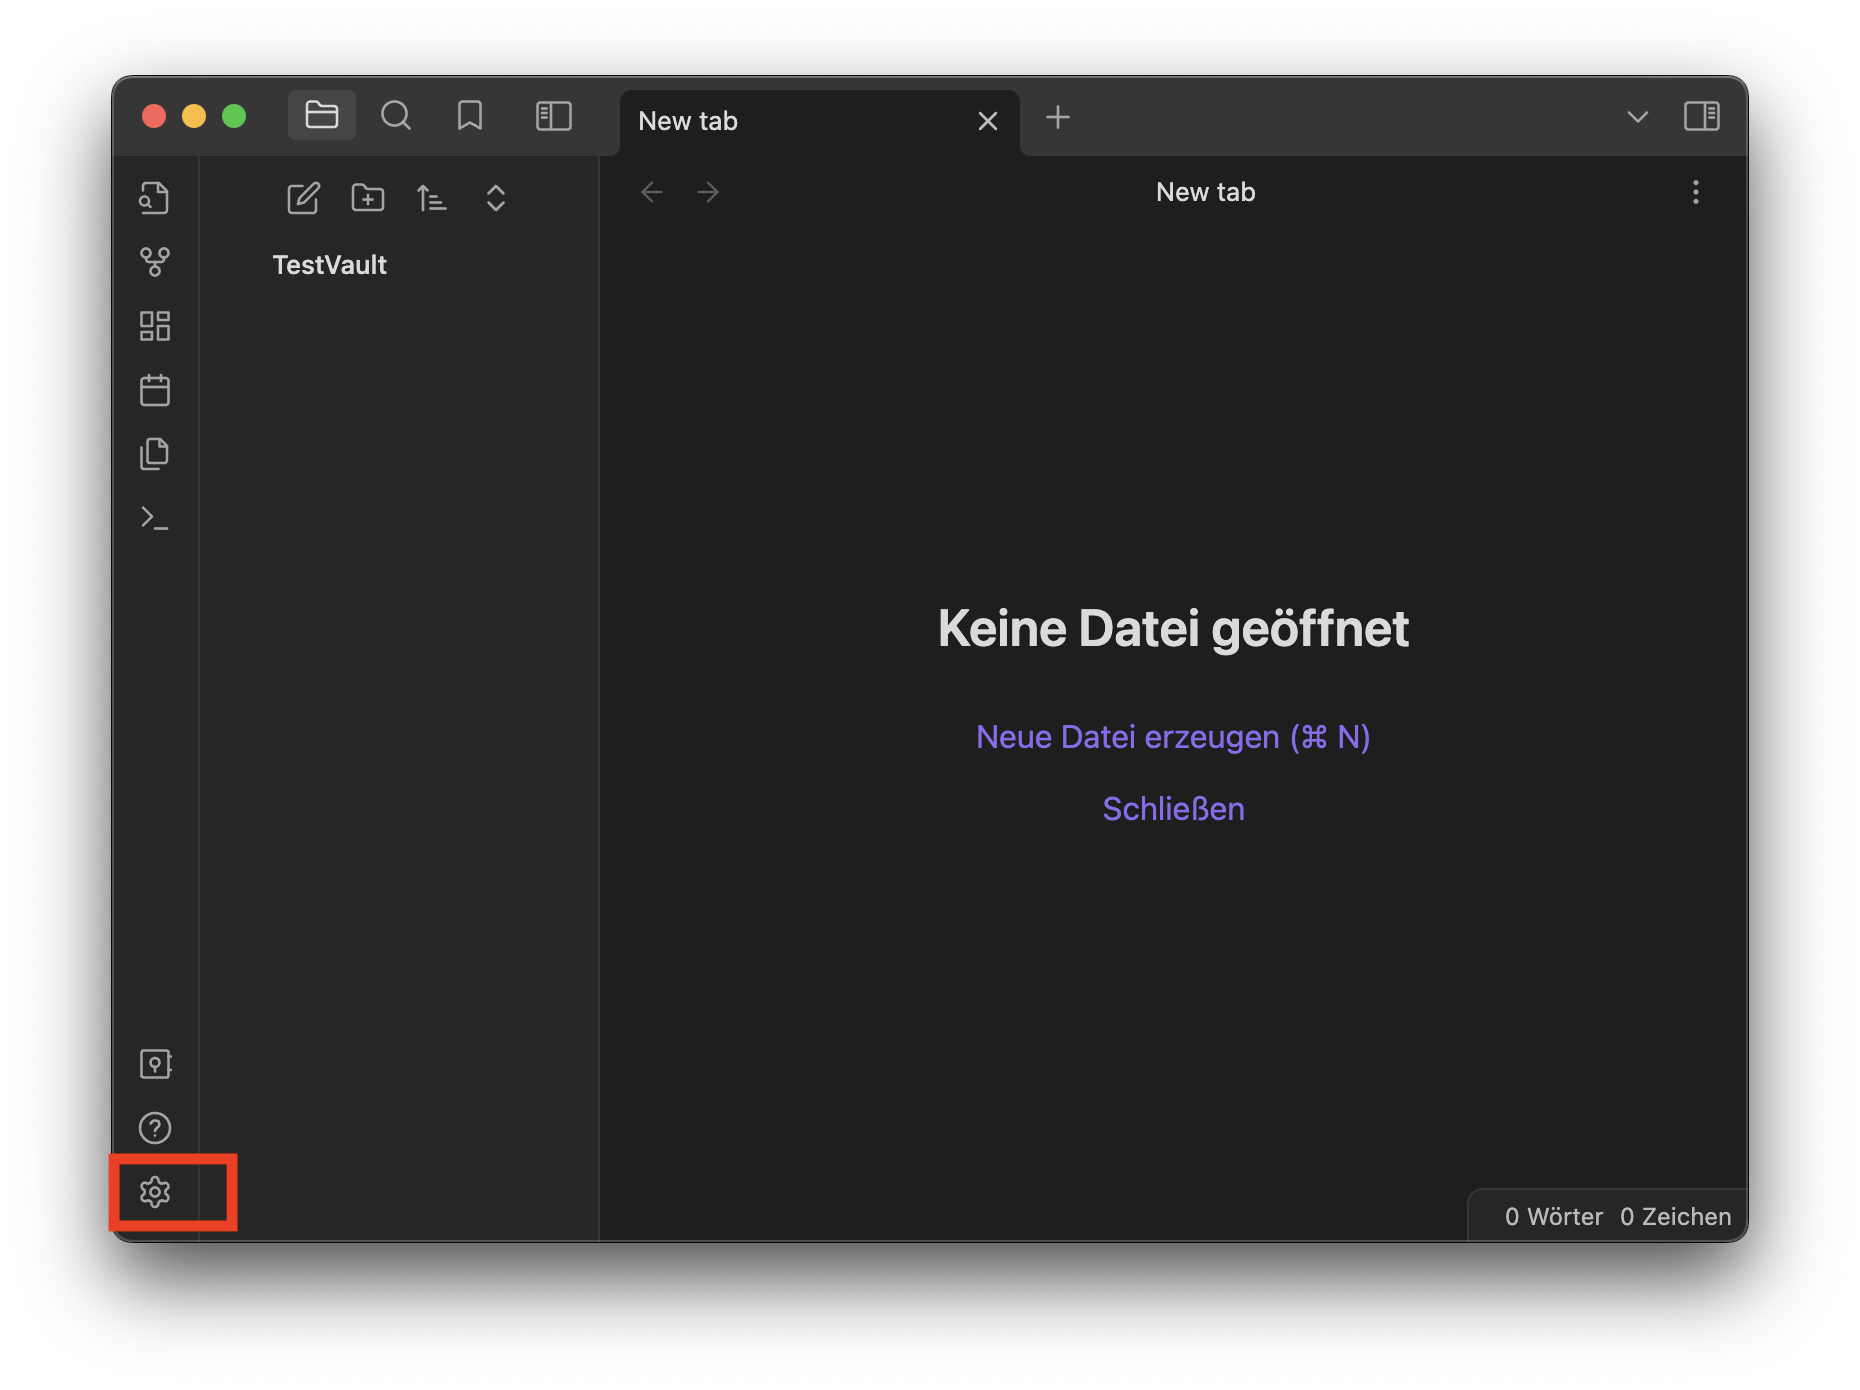This screenshot has height=1390, width=1860.
Task: Toggle the right sidebar
Action: pos(1701,116)
